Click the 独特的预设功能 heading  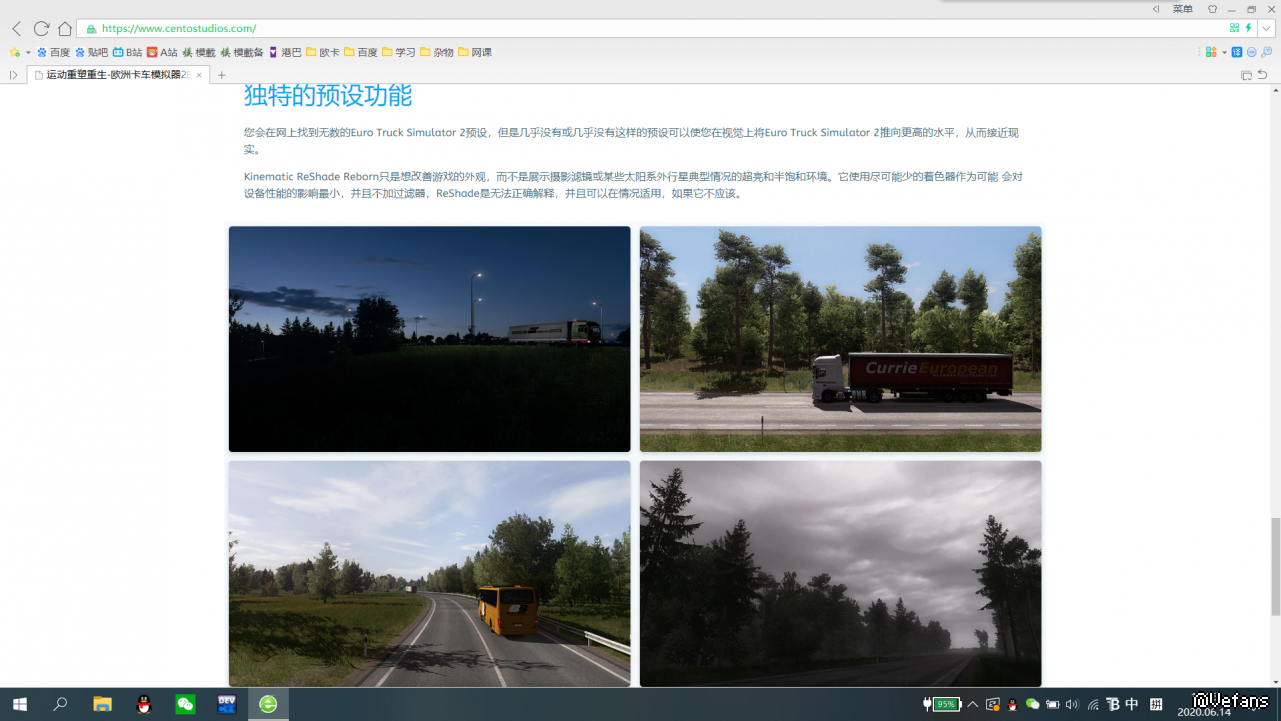click(328, 96)
